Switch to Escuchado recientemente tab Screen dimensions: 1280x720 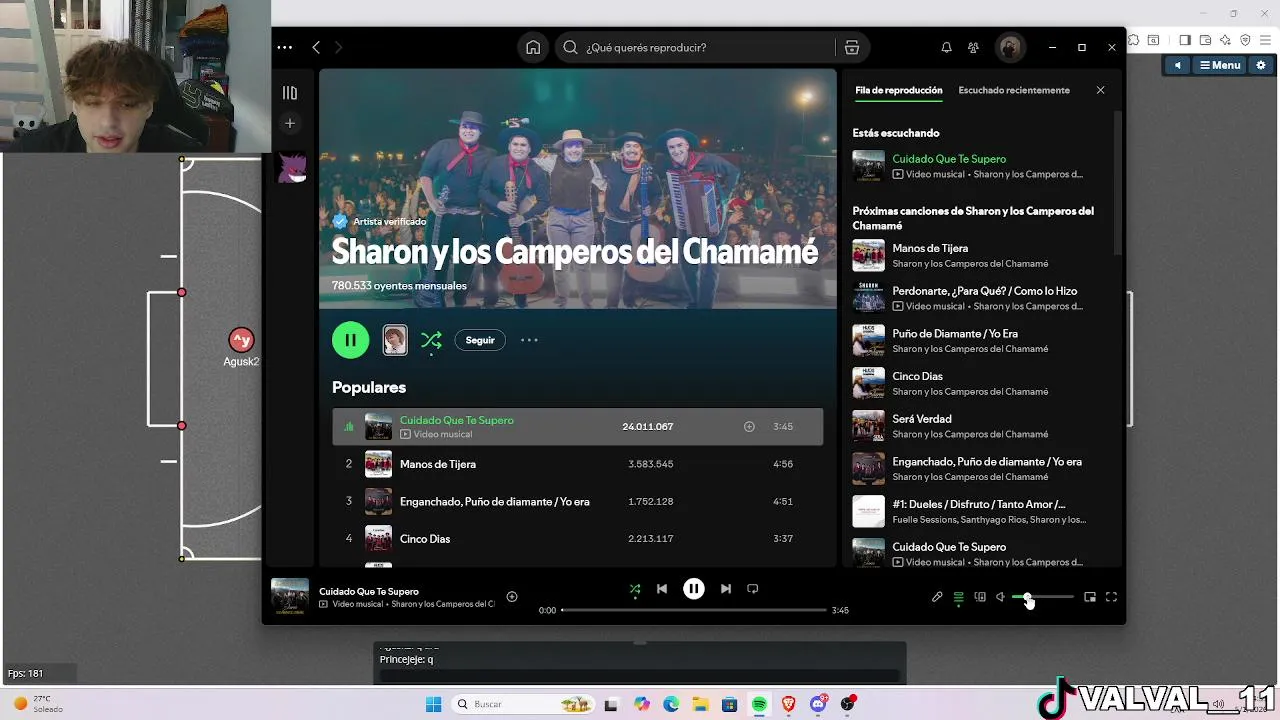click(x=1014, y=90)
